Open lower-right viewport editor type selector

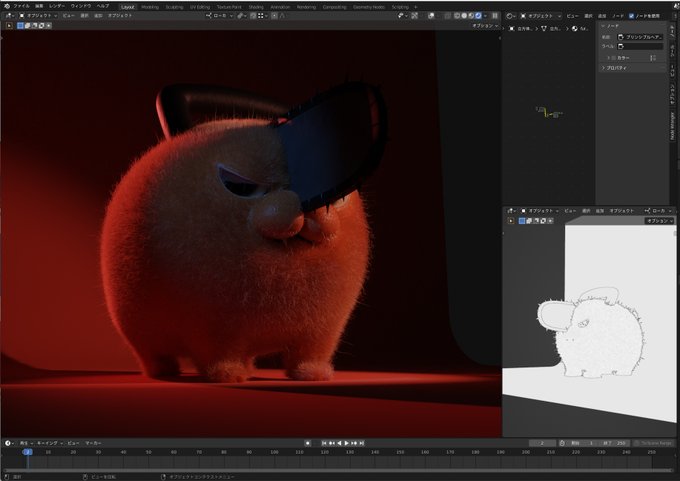point(511,211)
